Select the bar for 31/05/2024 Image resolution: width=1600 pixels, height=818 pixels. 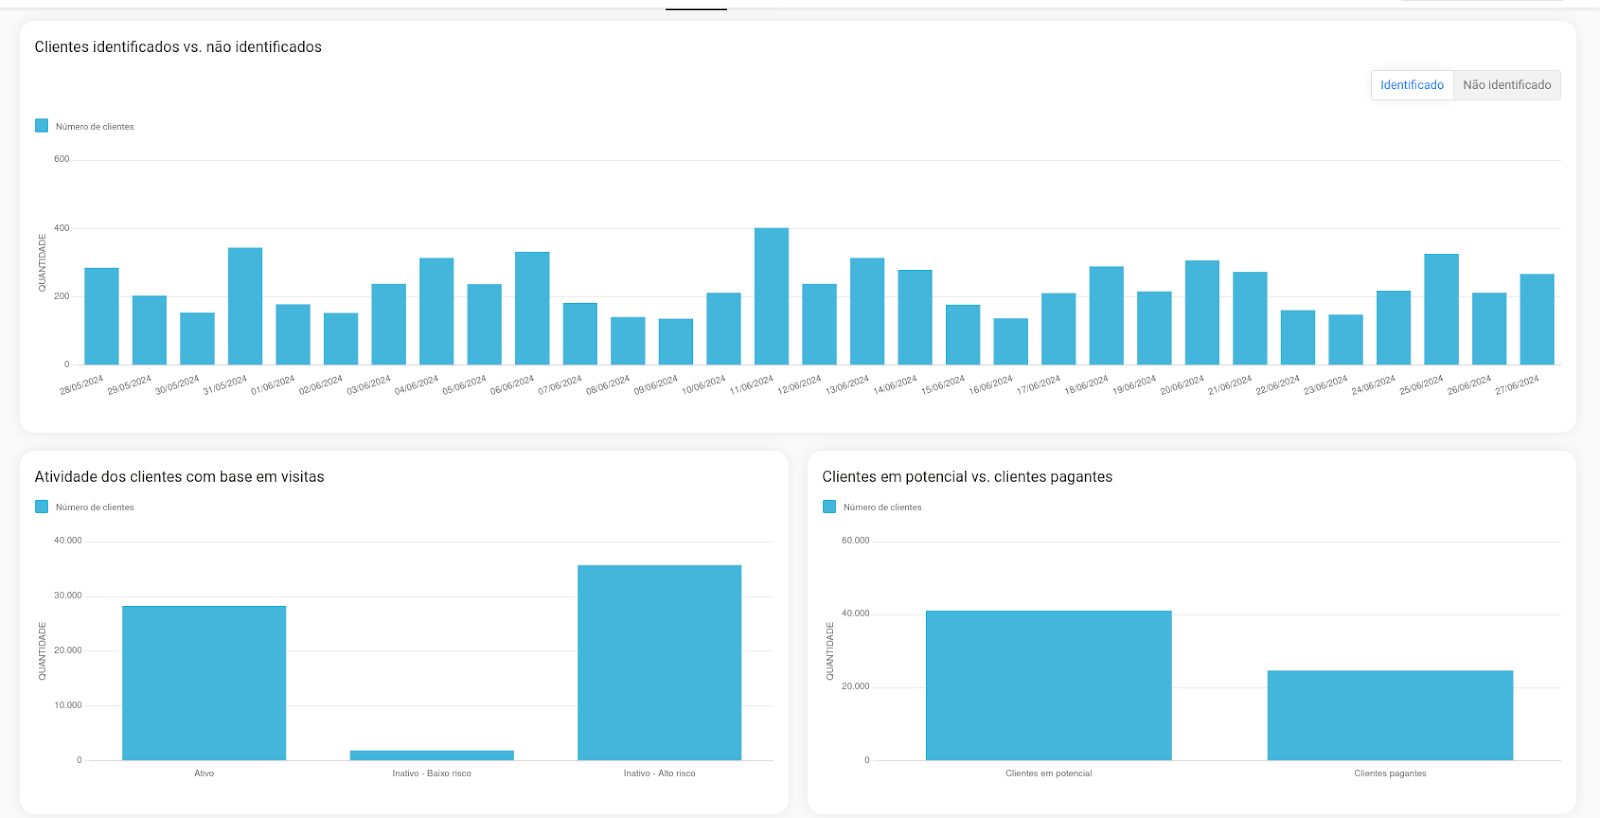click(x=245, y=306)
